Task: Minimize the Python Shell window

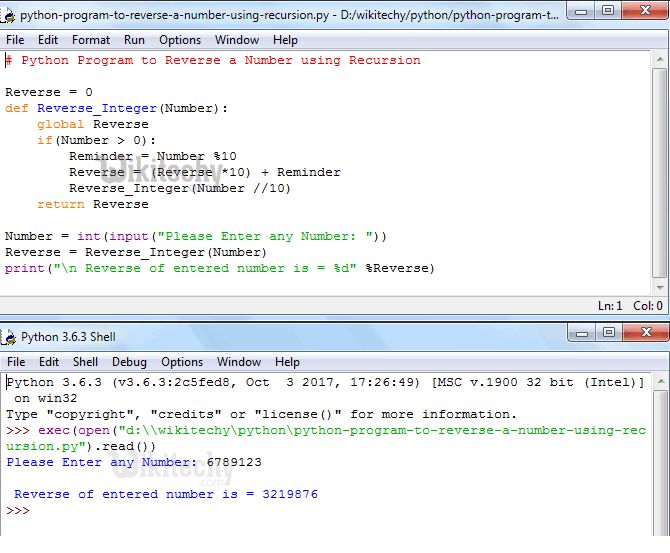Action: coord(582,332)
